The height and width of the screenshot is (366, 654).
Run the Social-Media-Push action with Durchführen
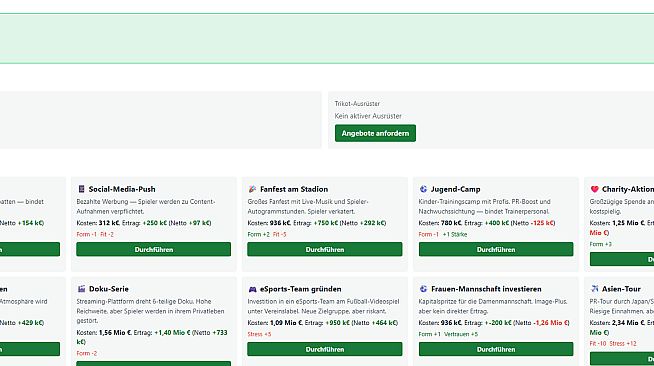pos(153,249)
